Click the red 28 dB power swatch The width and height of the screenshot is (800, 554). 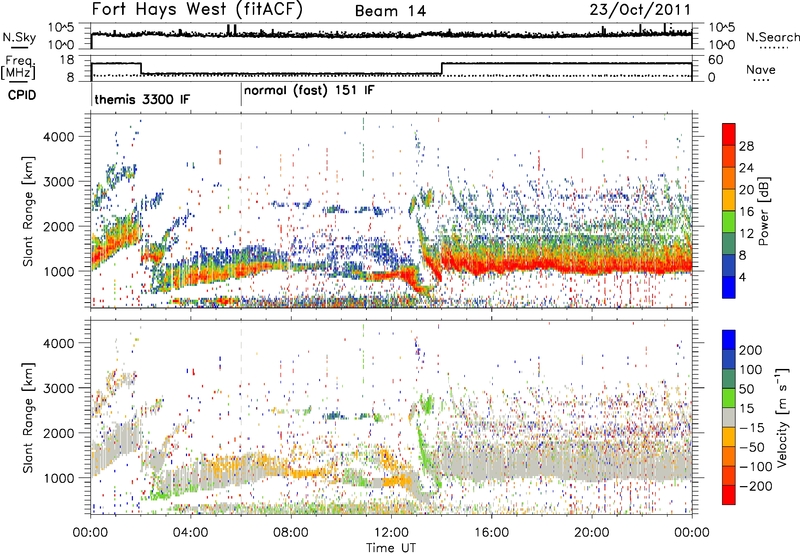click(729, 135)
